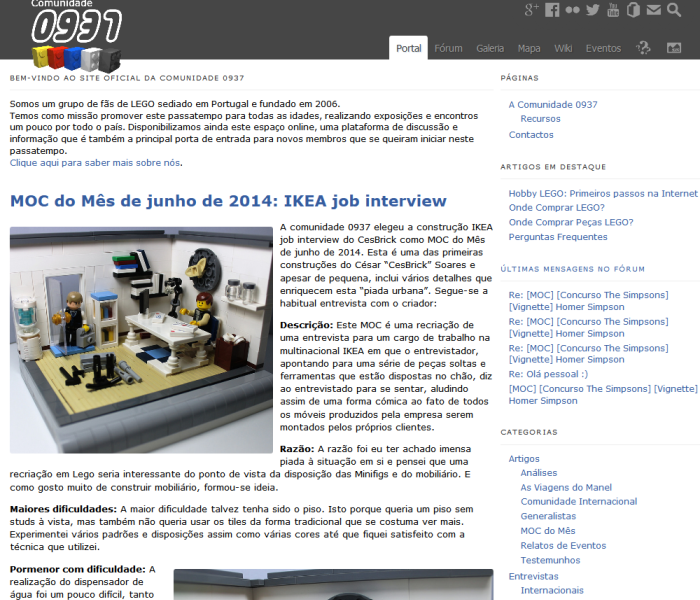This screenshot has width=700, height=600.
Task: Click 'Clique aqui para saber mais sobre nós'
Action: [x=95, y=162]
